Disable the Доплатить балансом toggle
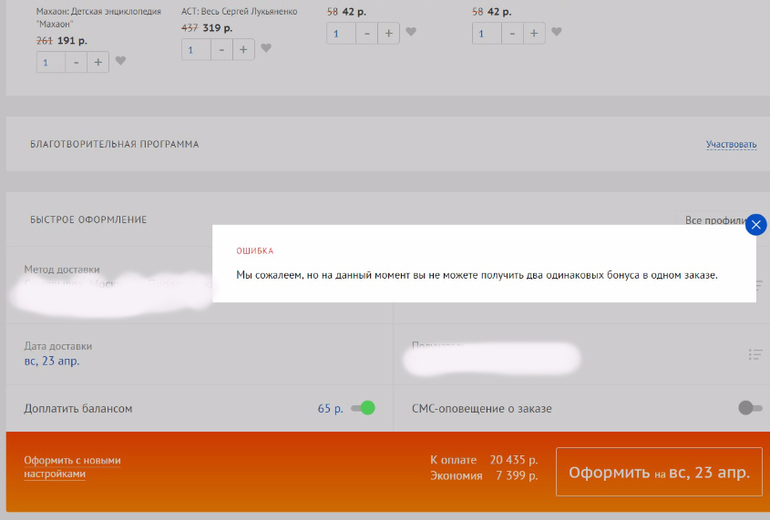The image size is (770, 520). 362,408
